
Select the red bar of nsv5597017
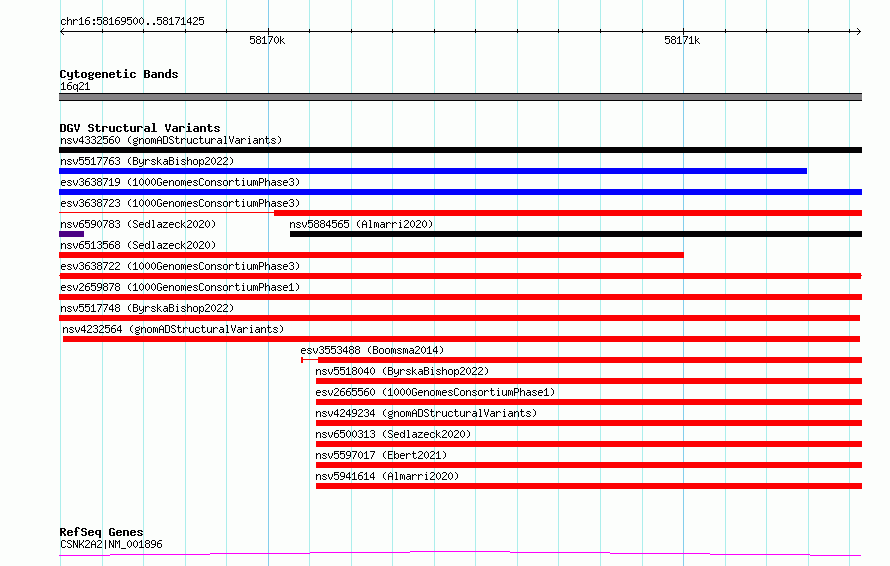[x=589, y=465]
